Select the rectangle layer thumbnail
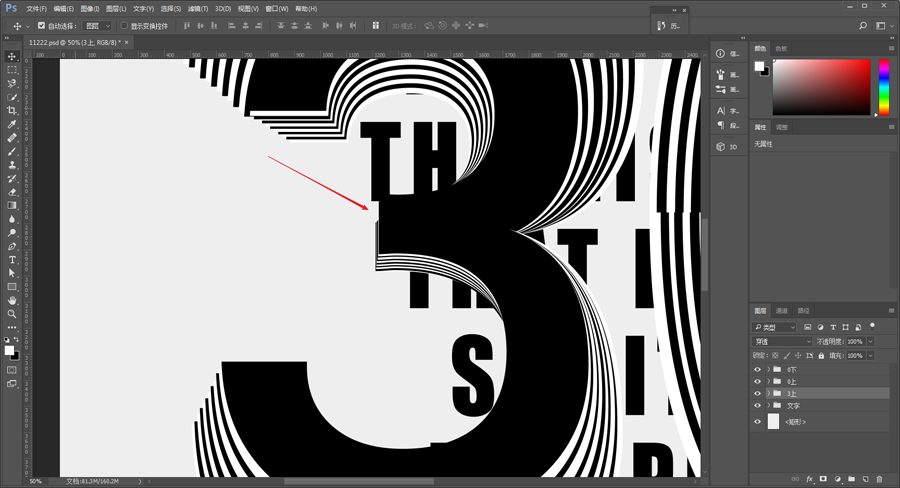 pyautogui.click(x=773, y=421)
